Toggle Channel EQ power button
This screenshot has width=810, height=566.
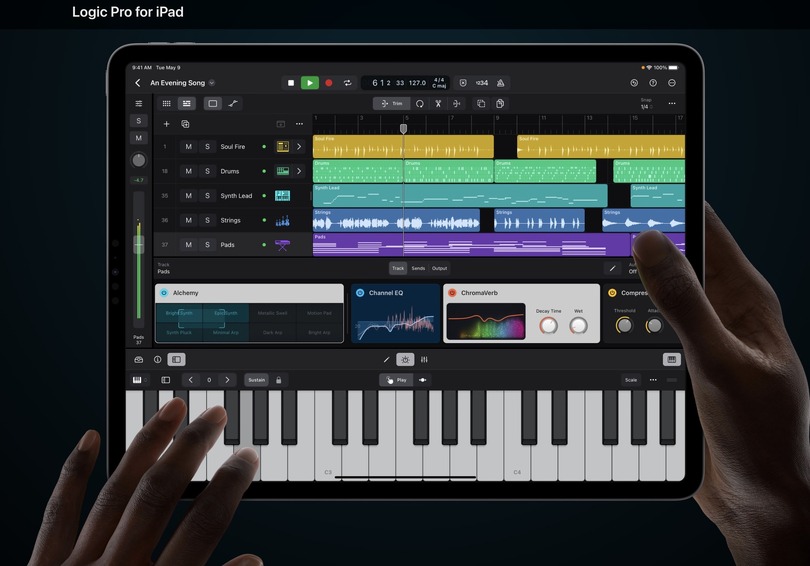360,293
